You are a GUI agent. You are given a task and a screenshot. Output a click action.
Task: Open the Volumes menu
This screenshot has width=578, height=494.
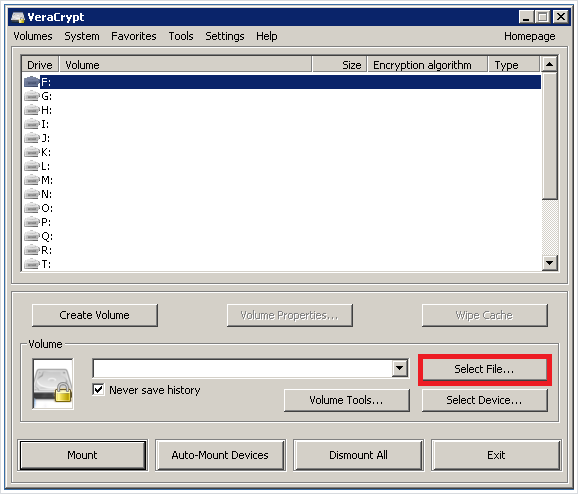point(33,36)
